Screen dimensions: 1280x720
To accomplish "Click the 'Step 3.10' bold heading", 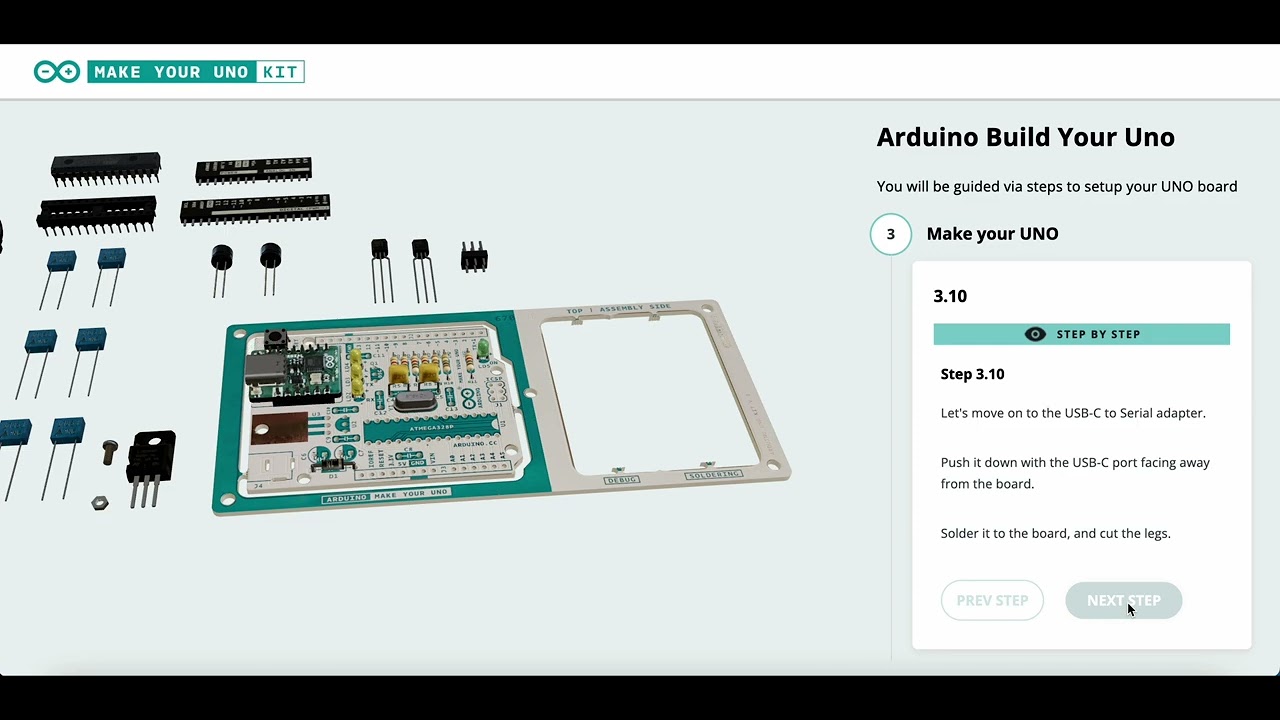I will (x=972, y=374).
